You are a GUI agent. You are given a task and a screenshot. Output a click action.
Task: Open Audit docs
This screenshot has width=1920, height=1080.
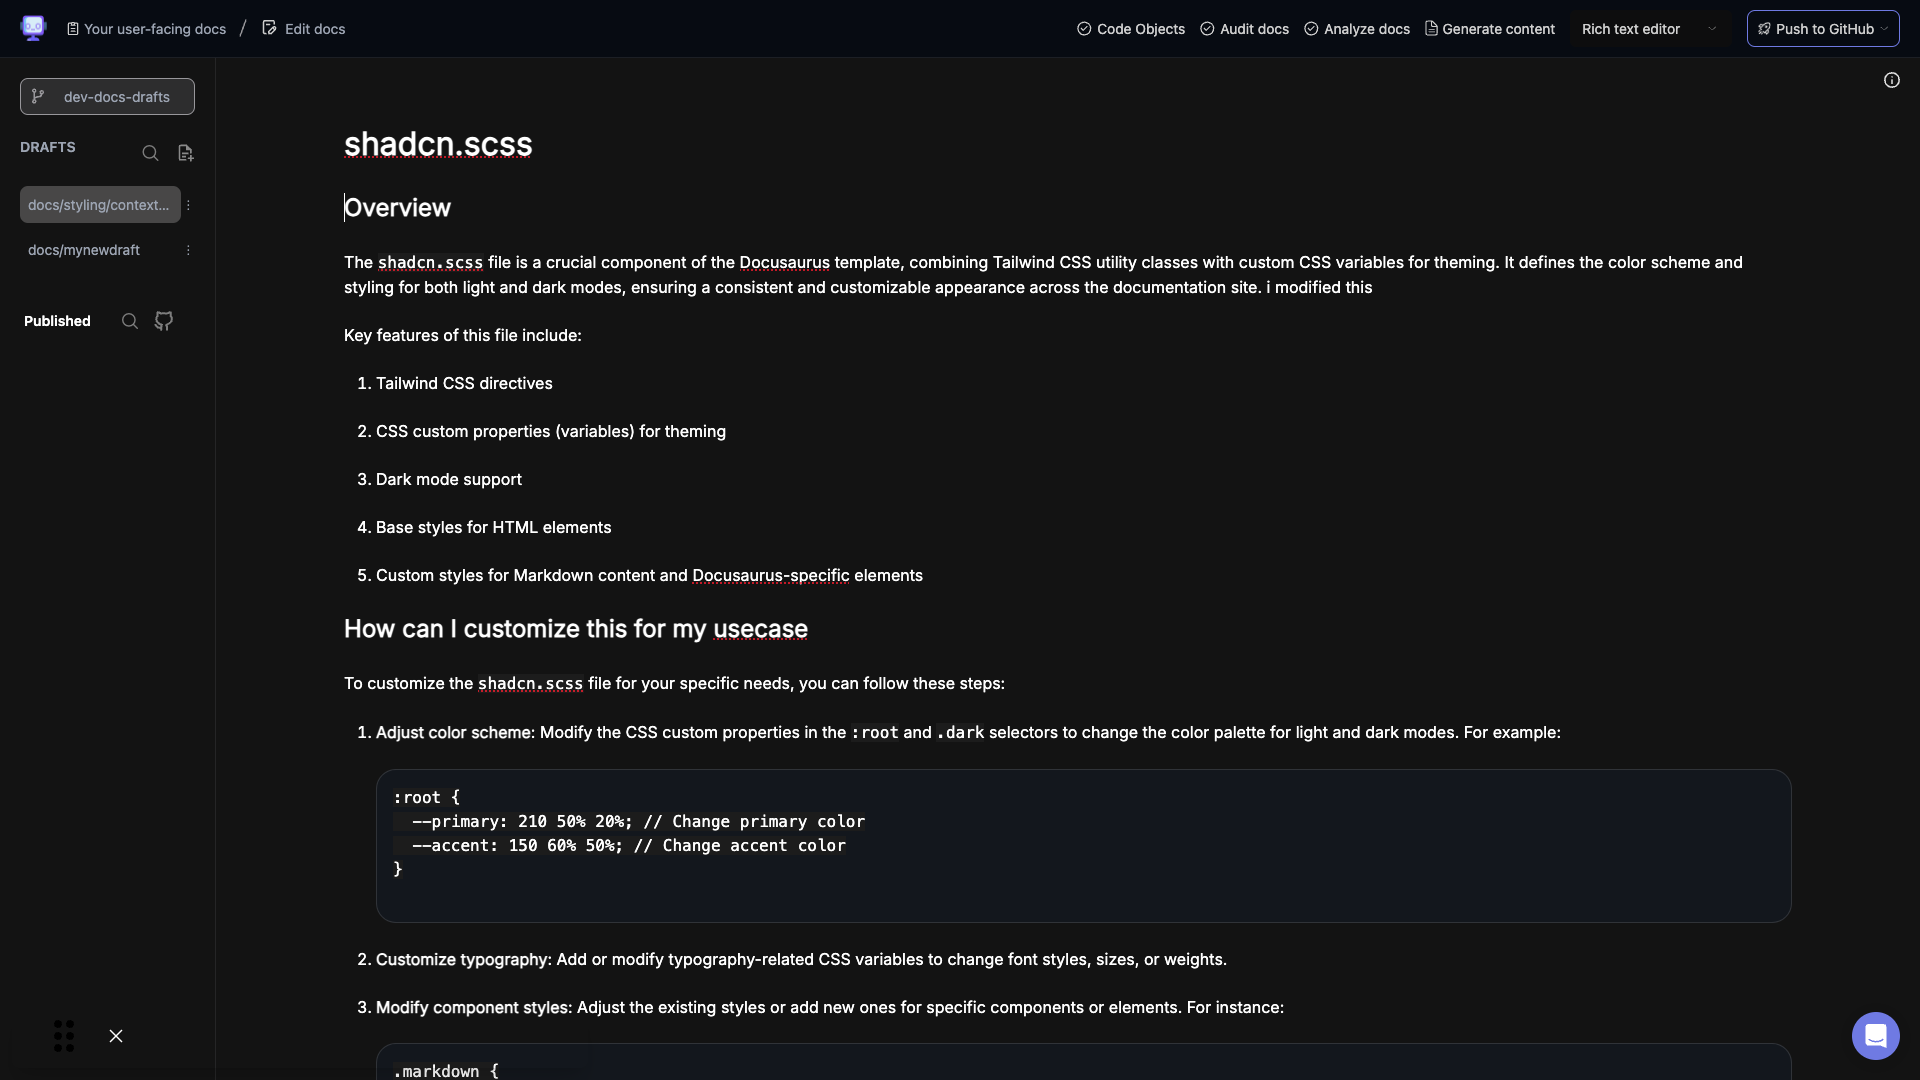pyautogui.click(x=1244, y=29)
